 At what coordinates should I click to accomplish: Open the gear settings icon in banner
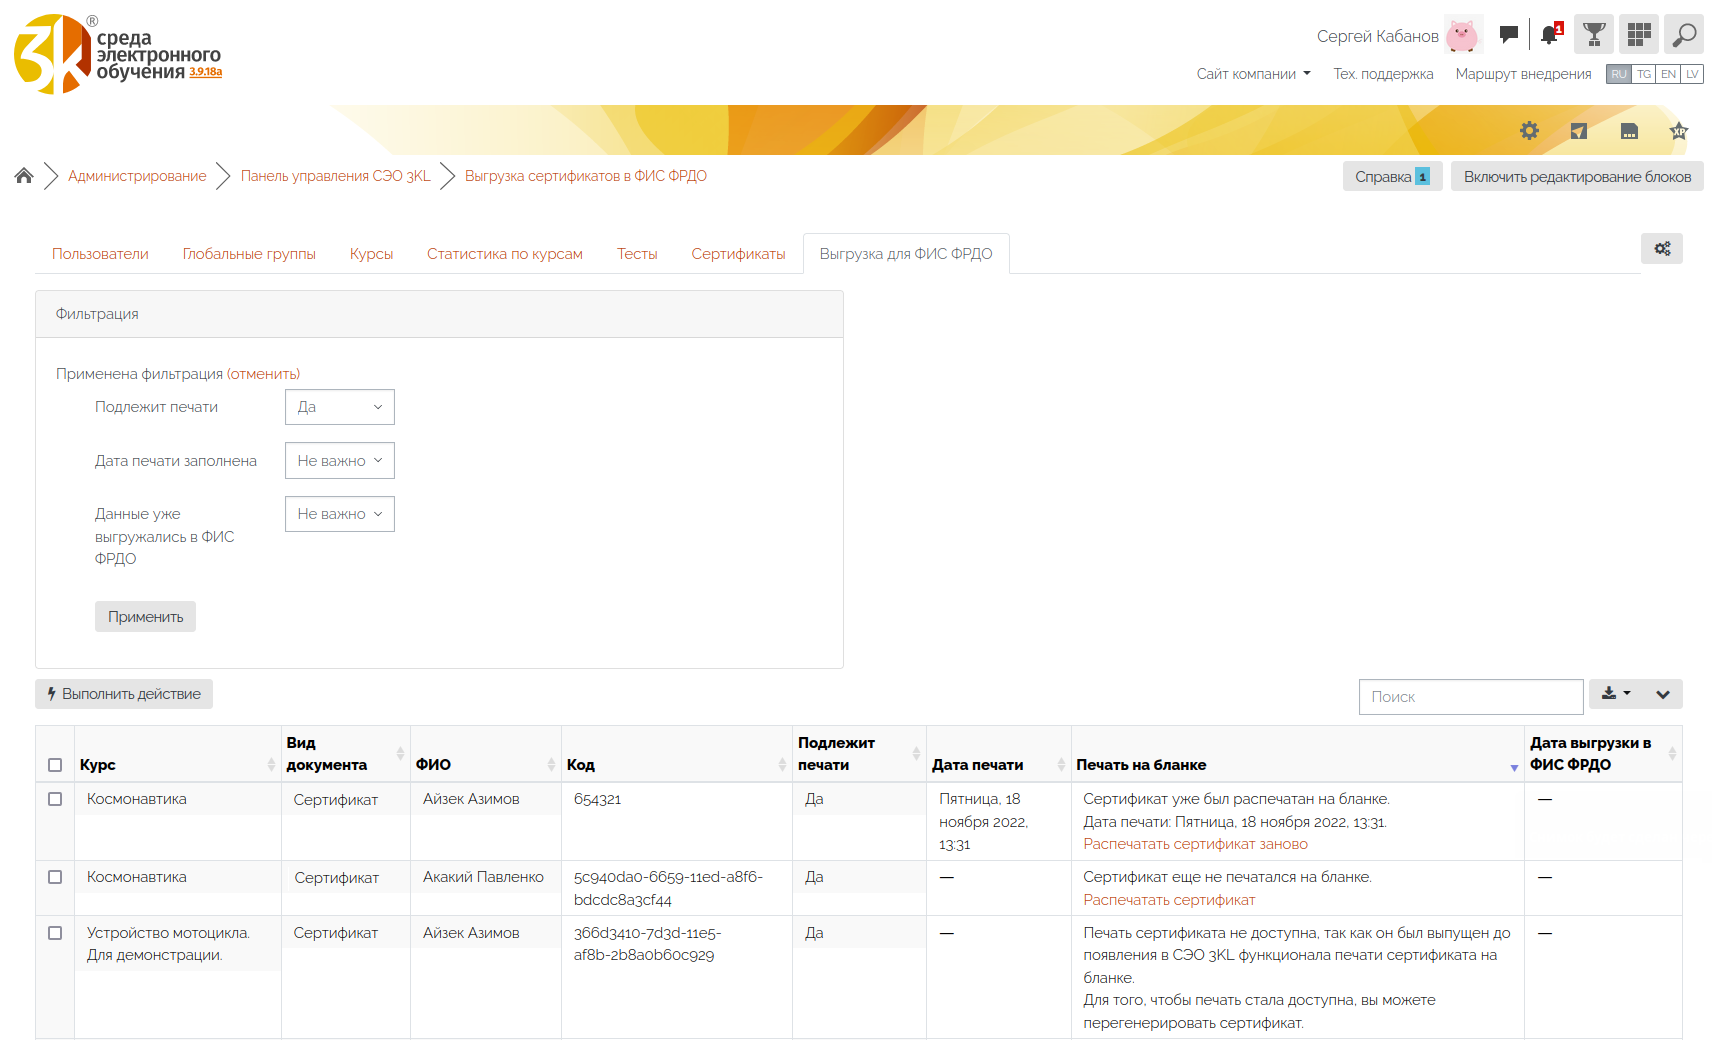point(1529,131)
